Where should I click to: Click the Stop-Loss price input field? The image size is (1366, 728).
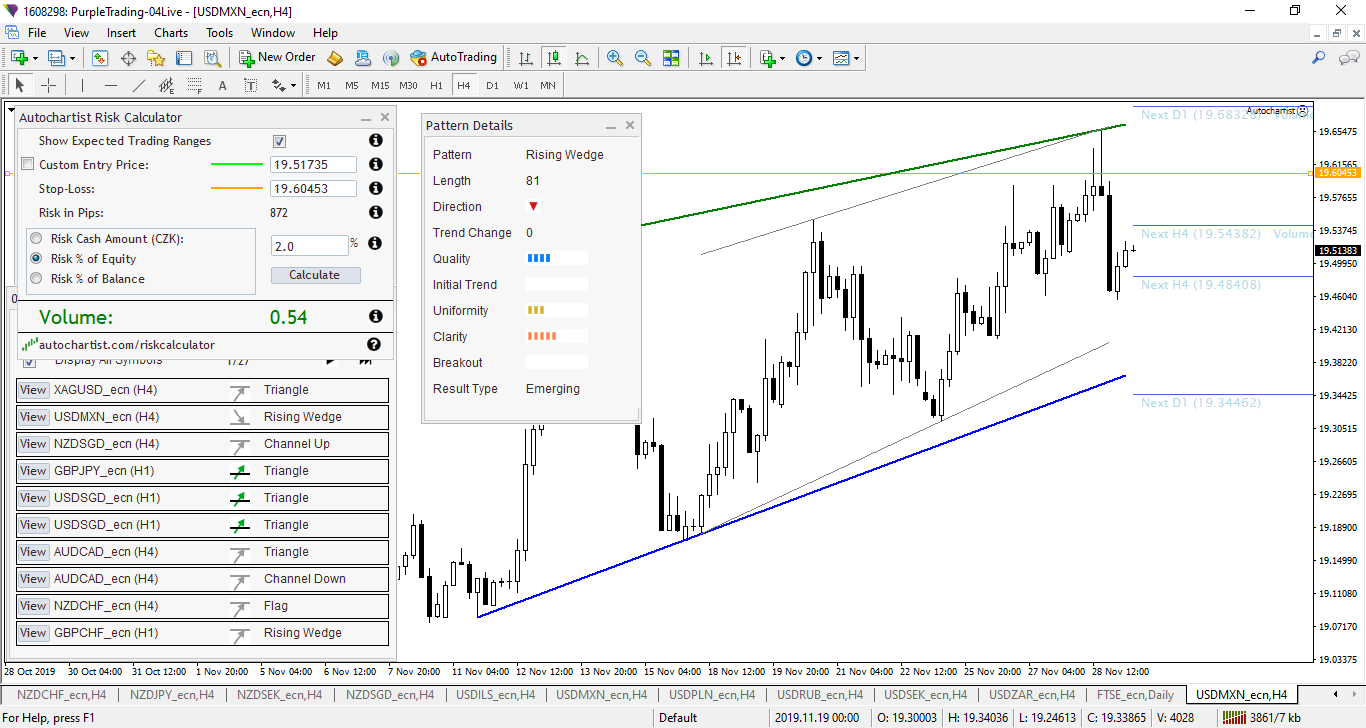314,188
